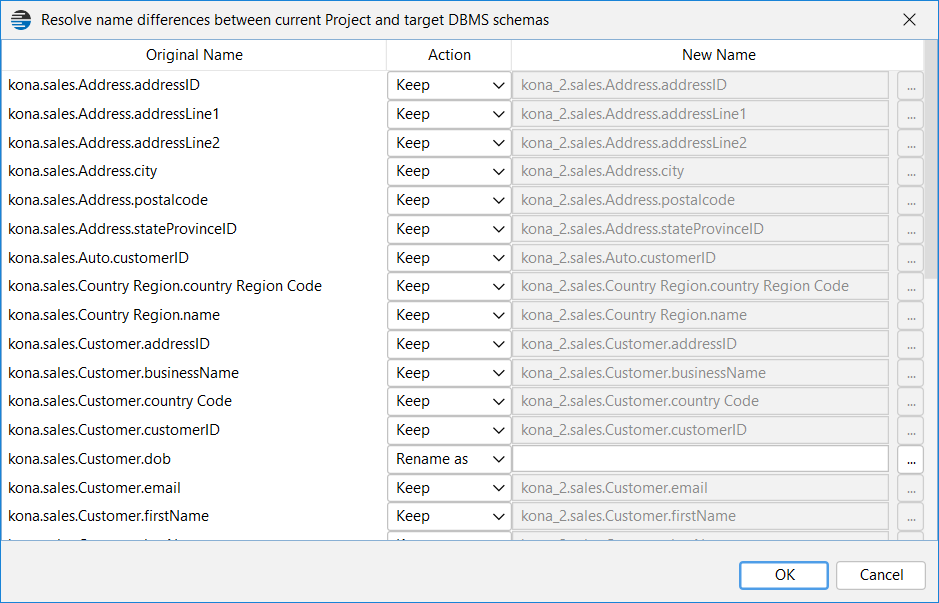939x603 pixels.
Task: Open Action dropdown for kona.sales.Address.addressLine1
Action: coord(449,114)
